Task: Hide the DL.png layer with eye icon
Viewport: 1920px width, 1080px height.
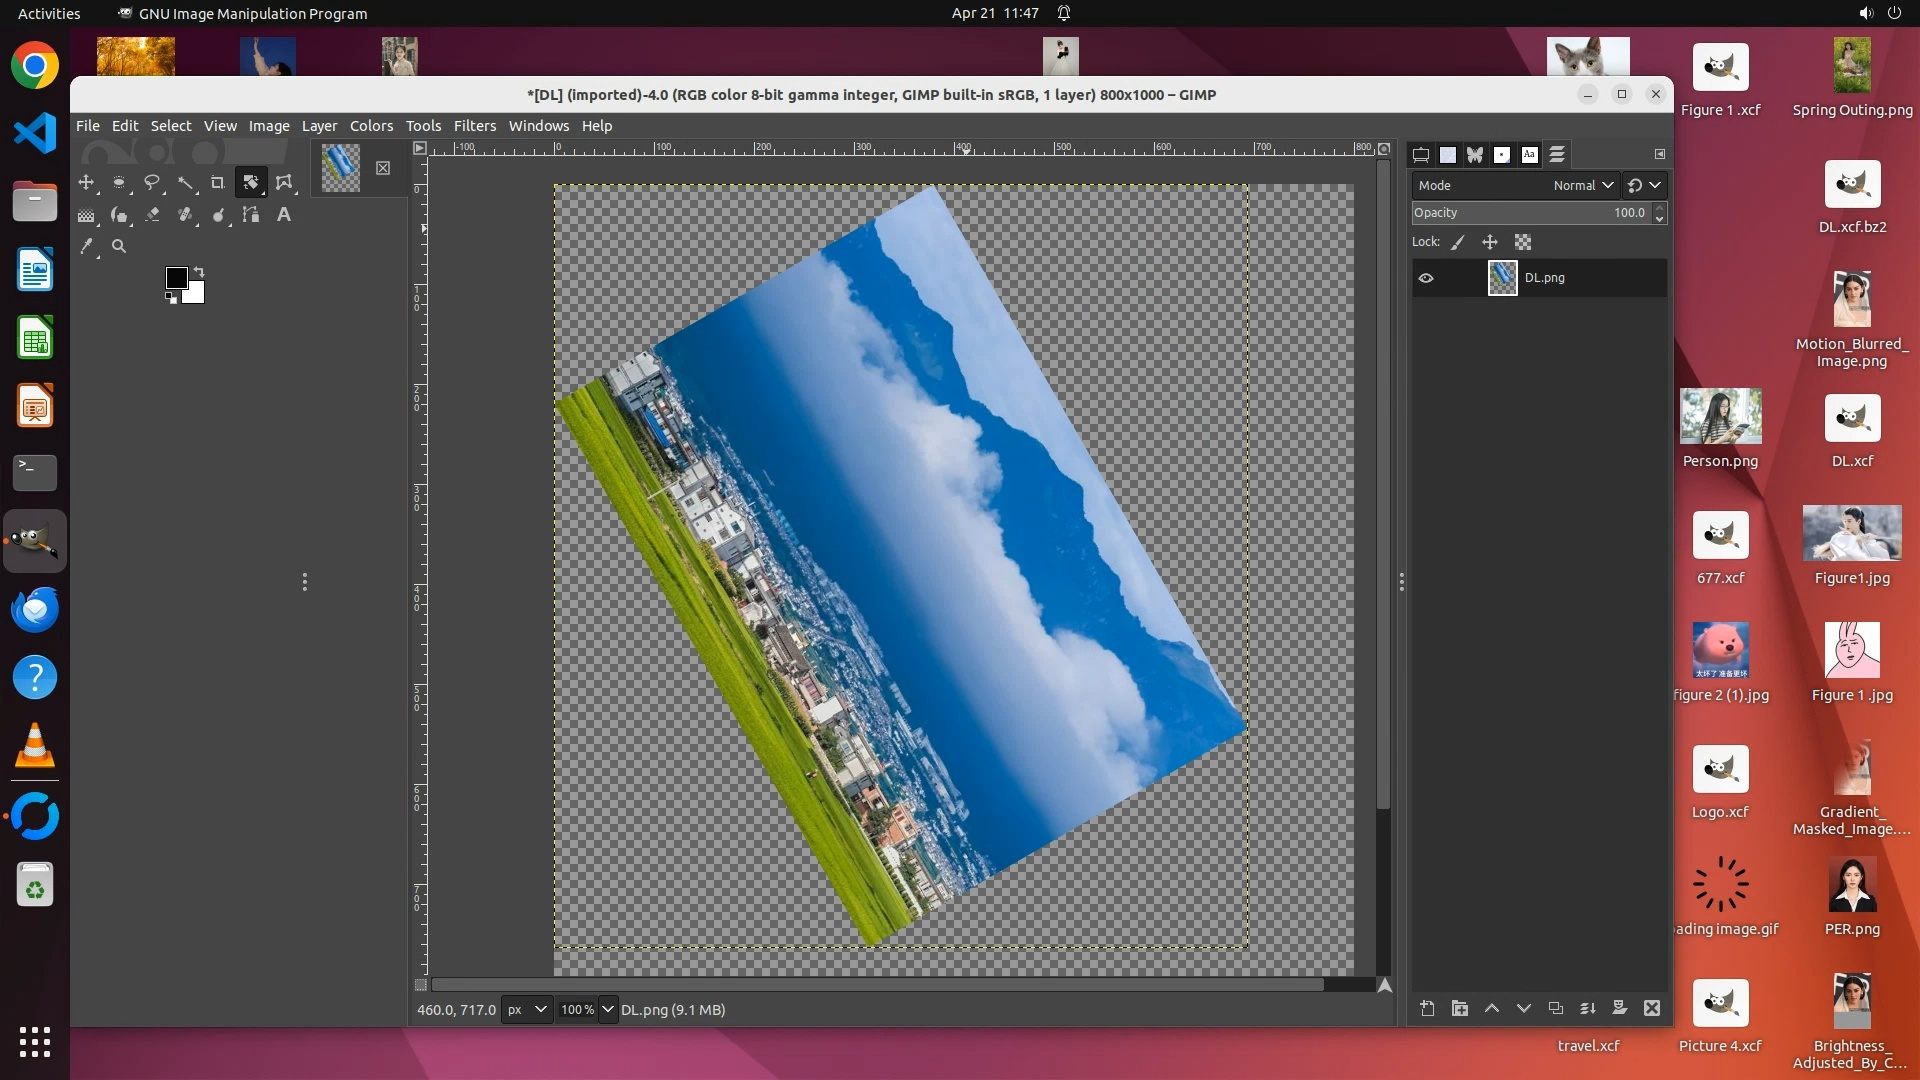Action: [1426, 278]
